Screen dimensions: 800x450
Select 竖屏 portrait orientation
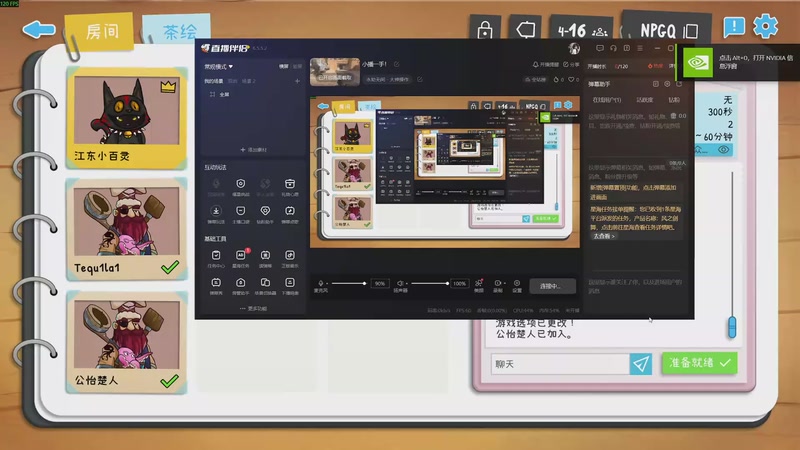[297, 66]
